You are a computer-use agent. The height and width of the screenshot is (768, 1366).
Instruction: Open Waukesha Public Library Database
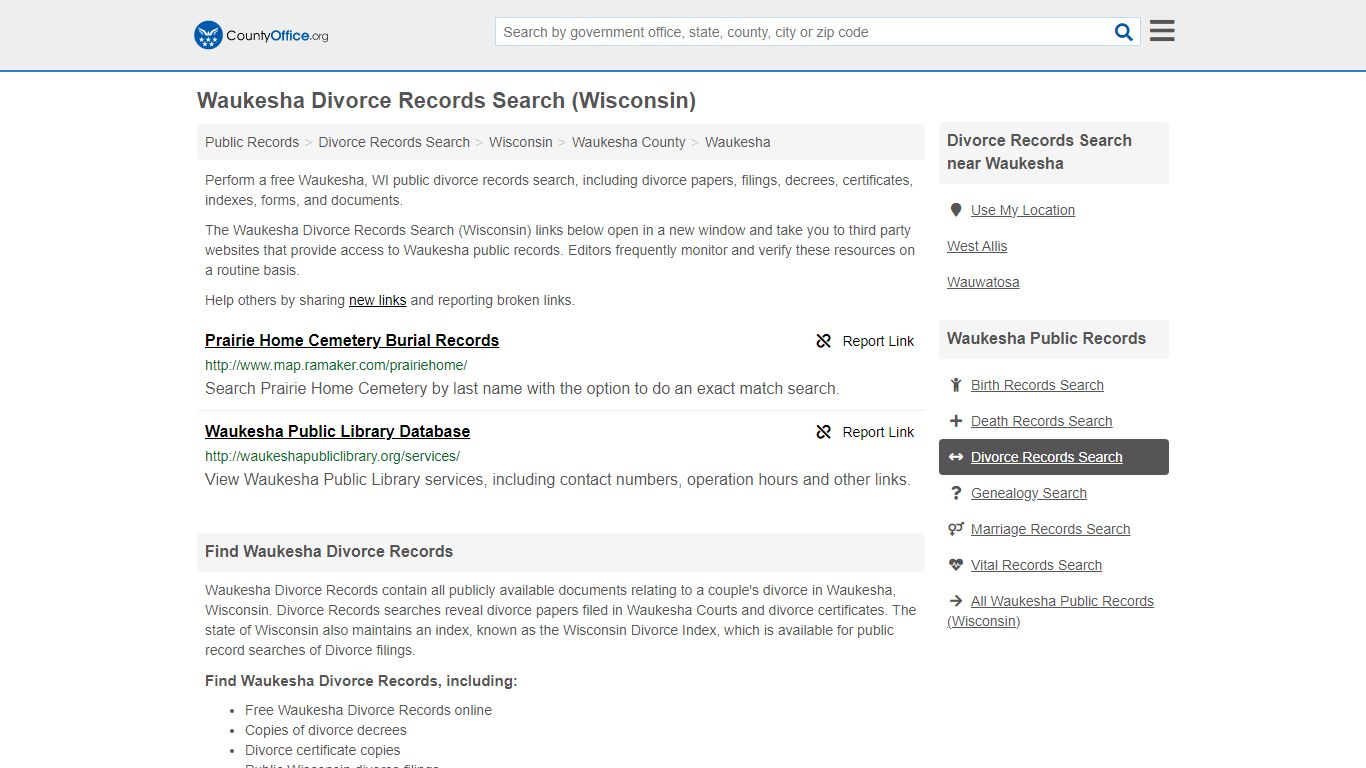(x=337, y=431)
